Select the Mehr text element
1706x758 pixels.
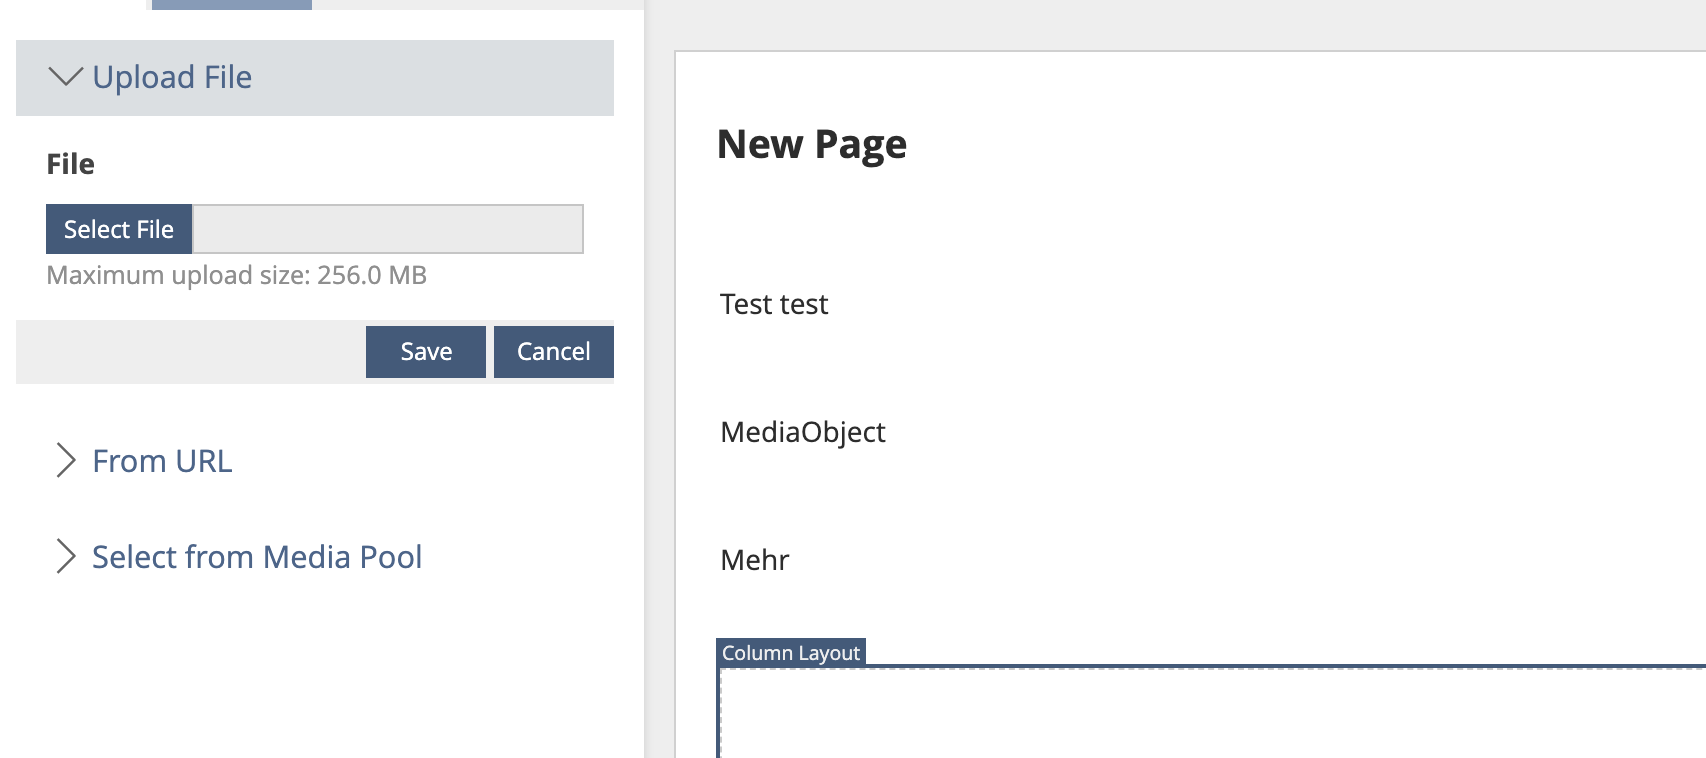coord(755,560)
